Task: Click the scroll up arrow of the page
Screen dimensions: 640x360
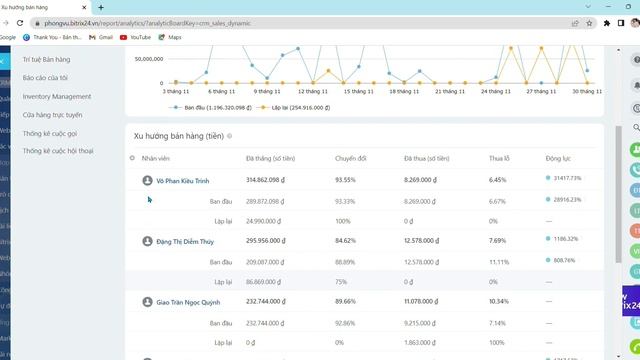Action: tap(618, 50)
